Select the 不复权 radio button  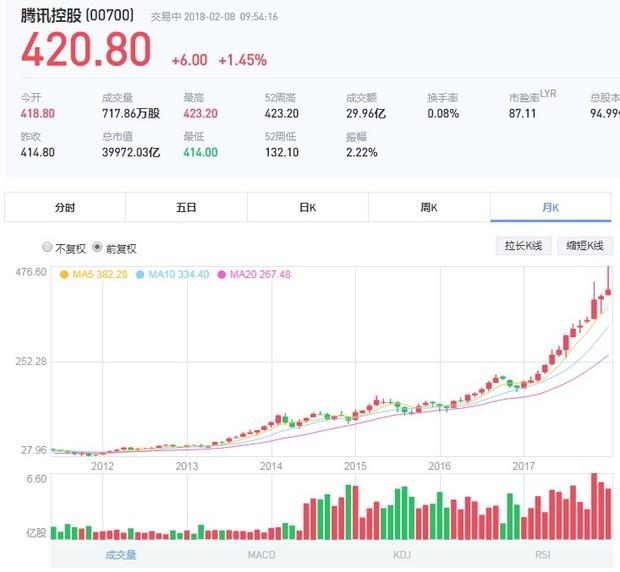pyautogui.click(x=47, y=247)
